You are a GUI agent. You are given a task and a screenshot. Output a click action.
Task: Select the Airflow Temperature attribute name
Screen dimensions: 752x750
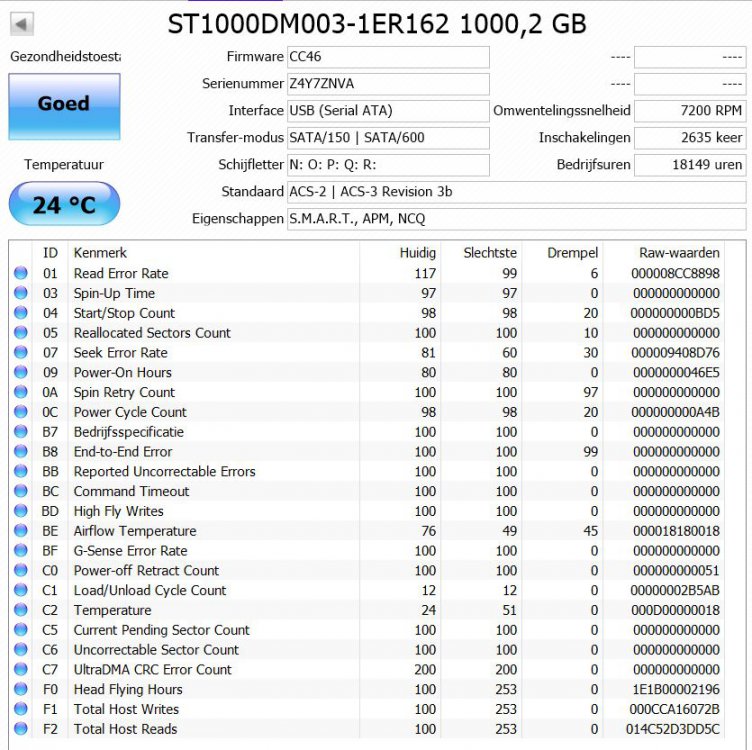tap(135, 531)
